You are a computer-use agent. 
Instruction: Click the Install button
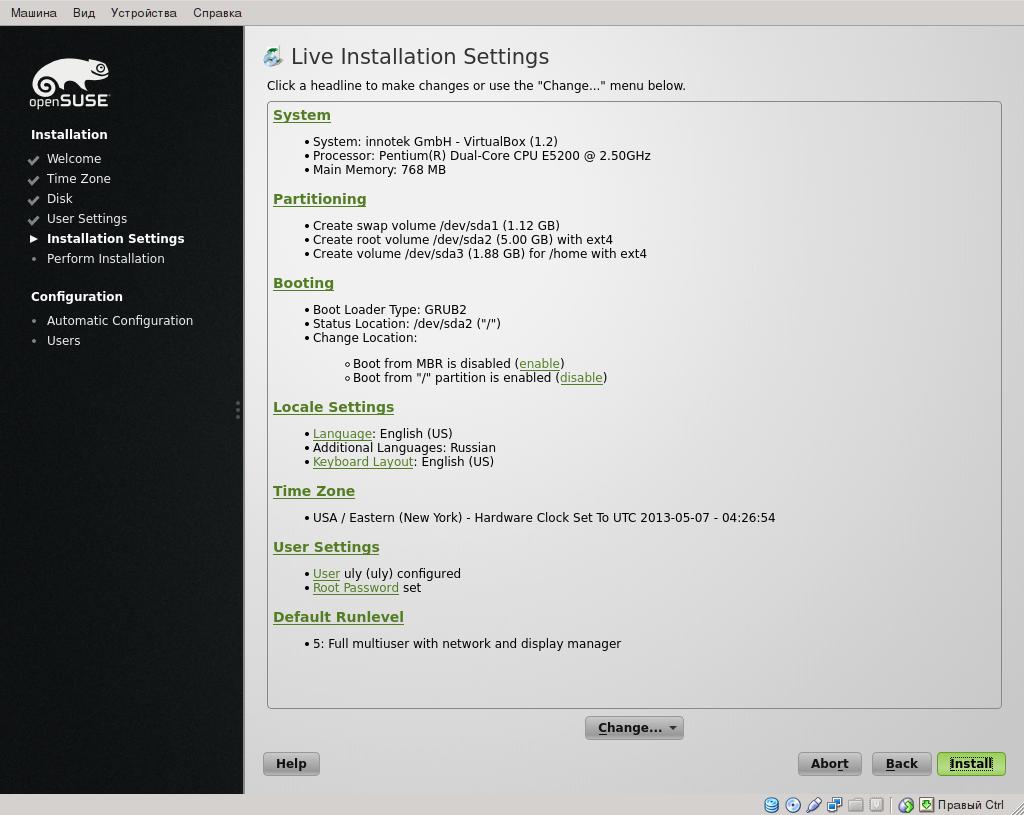coord(971,763)
